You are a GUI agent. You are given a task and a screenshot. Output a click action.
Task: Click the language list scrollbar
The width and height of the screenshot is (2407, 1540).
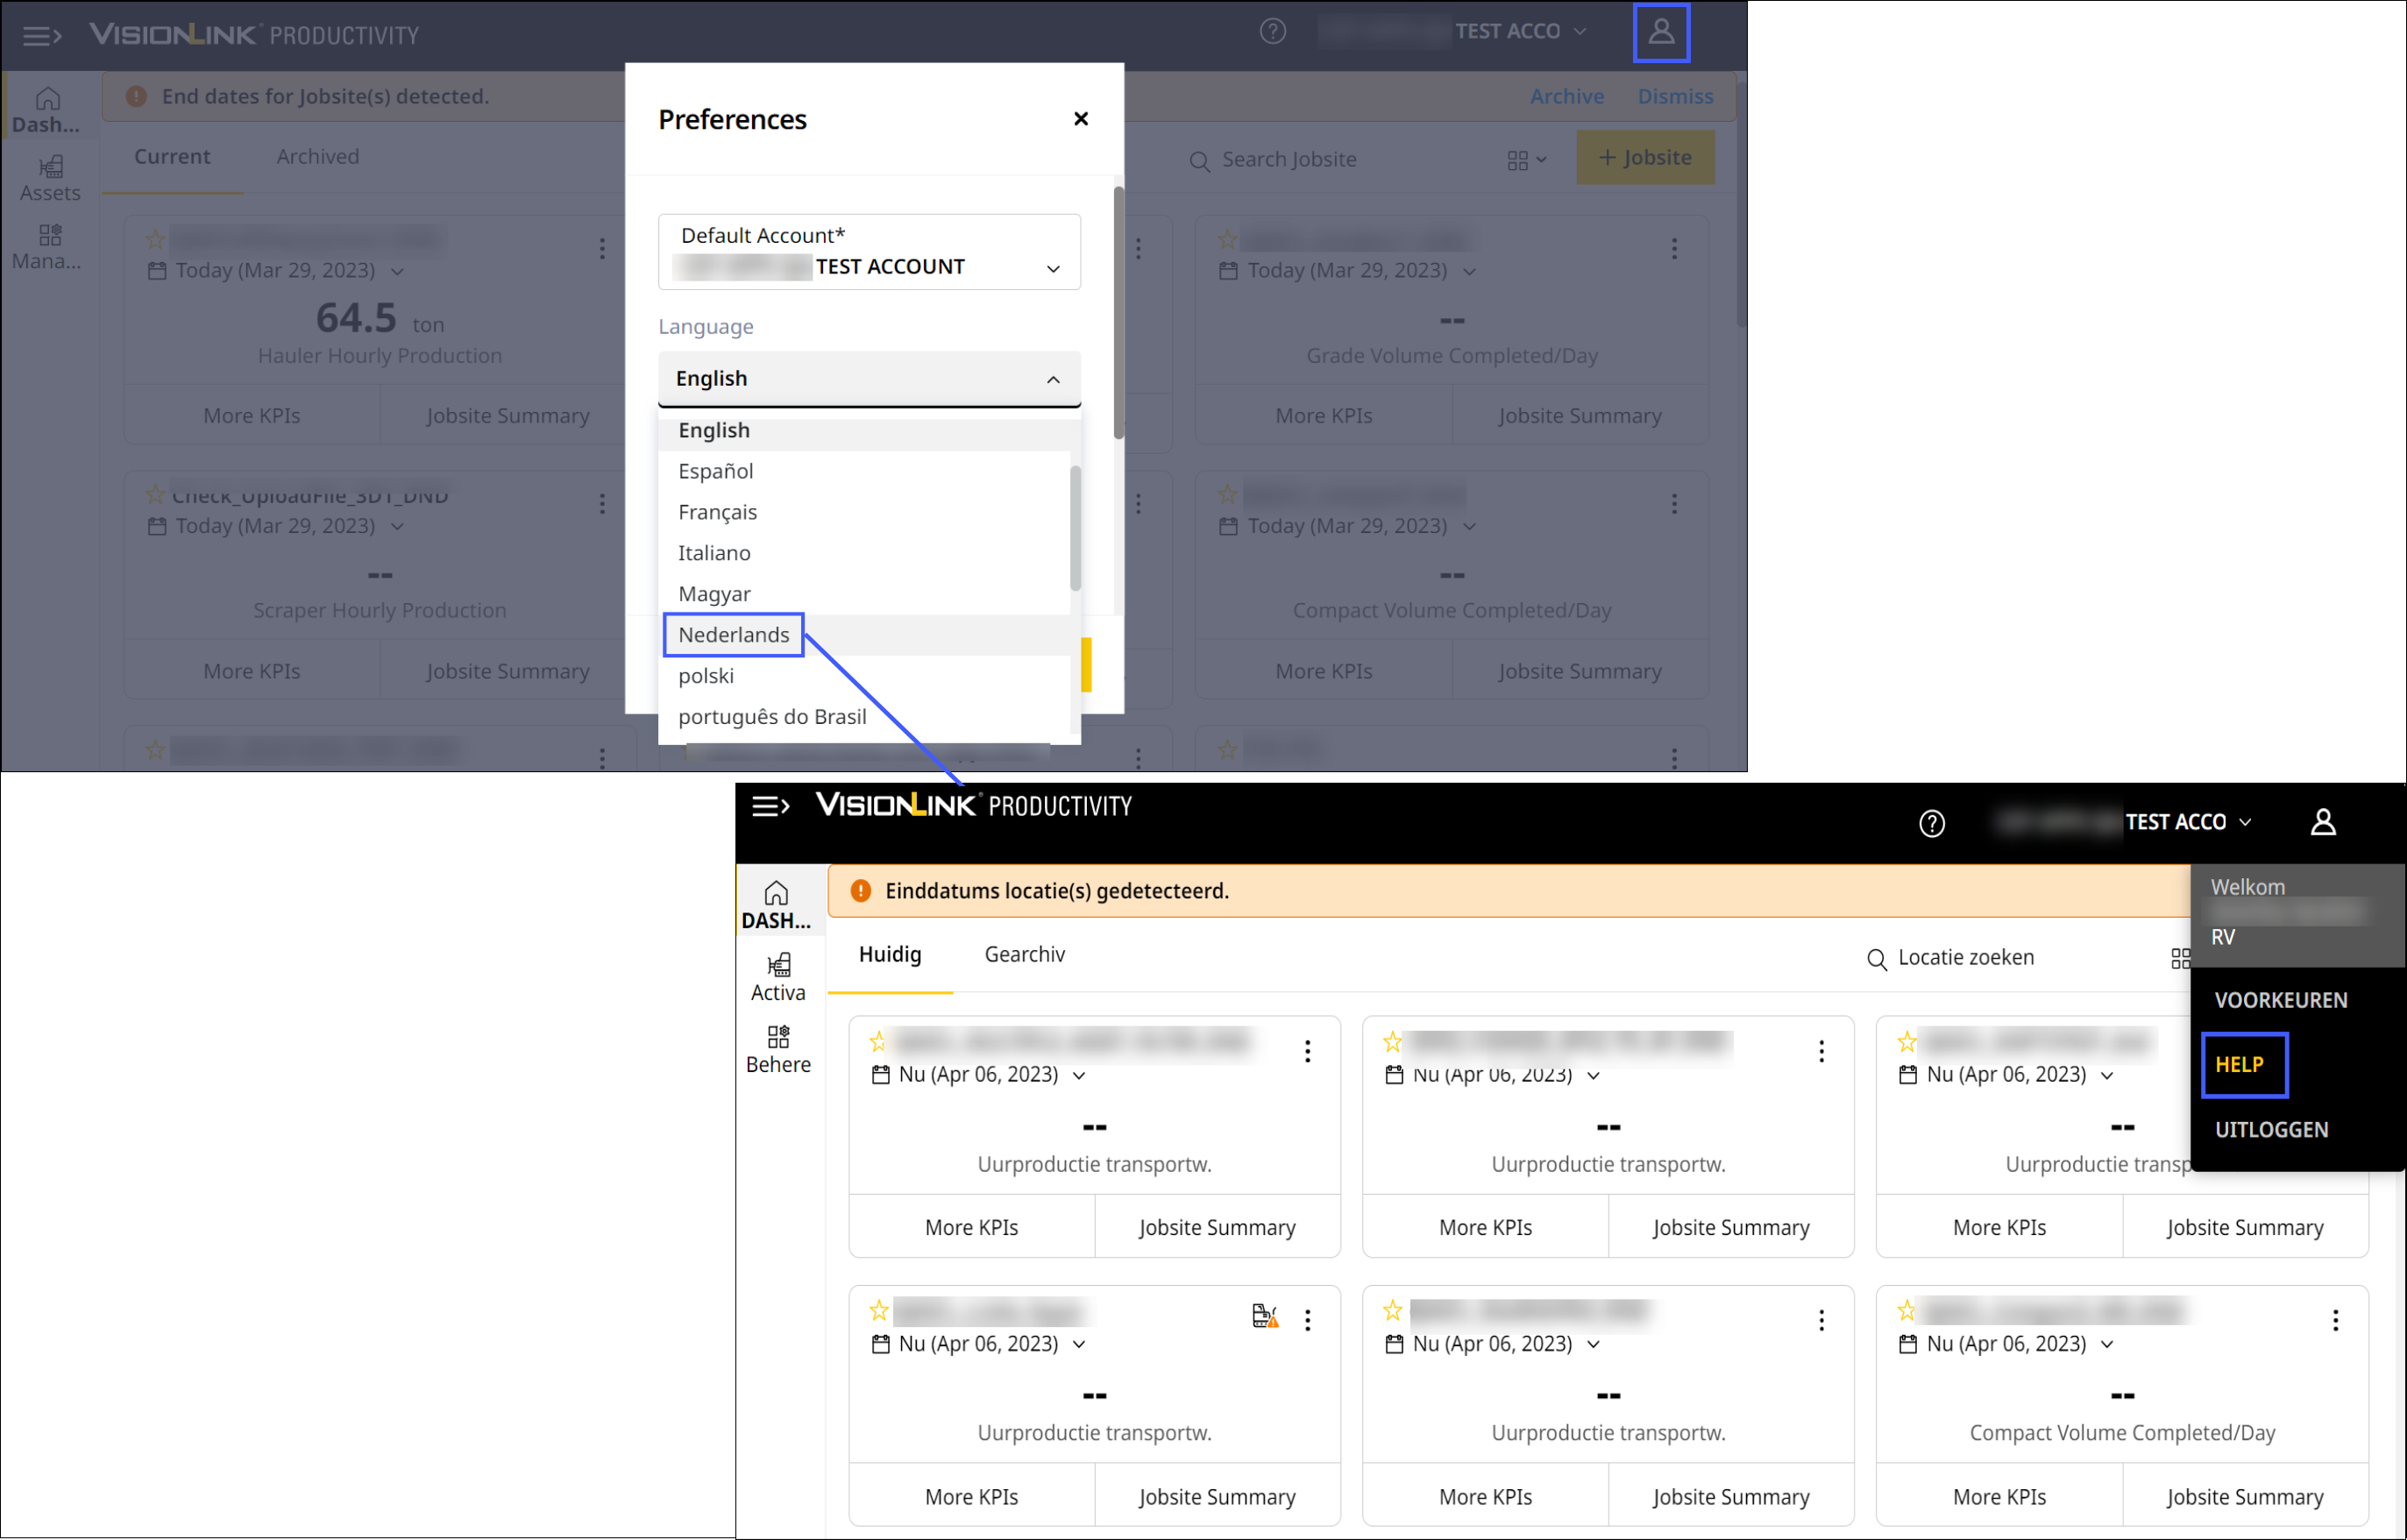pos(1075,528)
